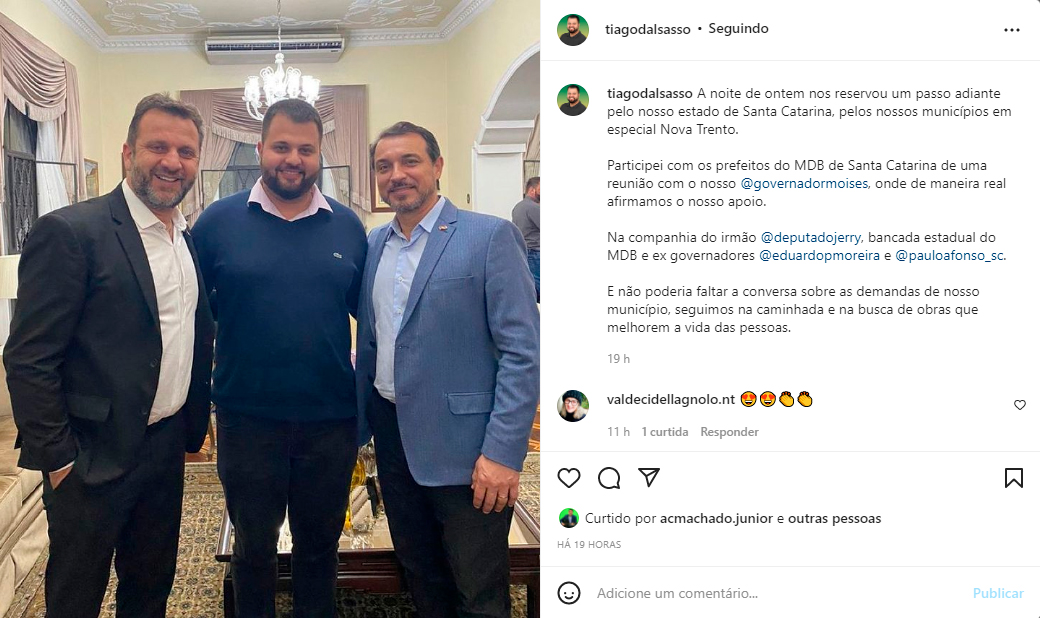
Task: Share post via paper plane icon
Action: click(x=649, y=477)
